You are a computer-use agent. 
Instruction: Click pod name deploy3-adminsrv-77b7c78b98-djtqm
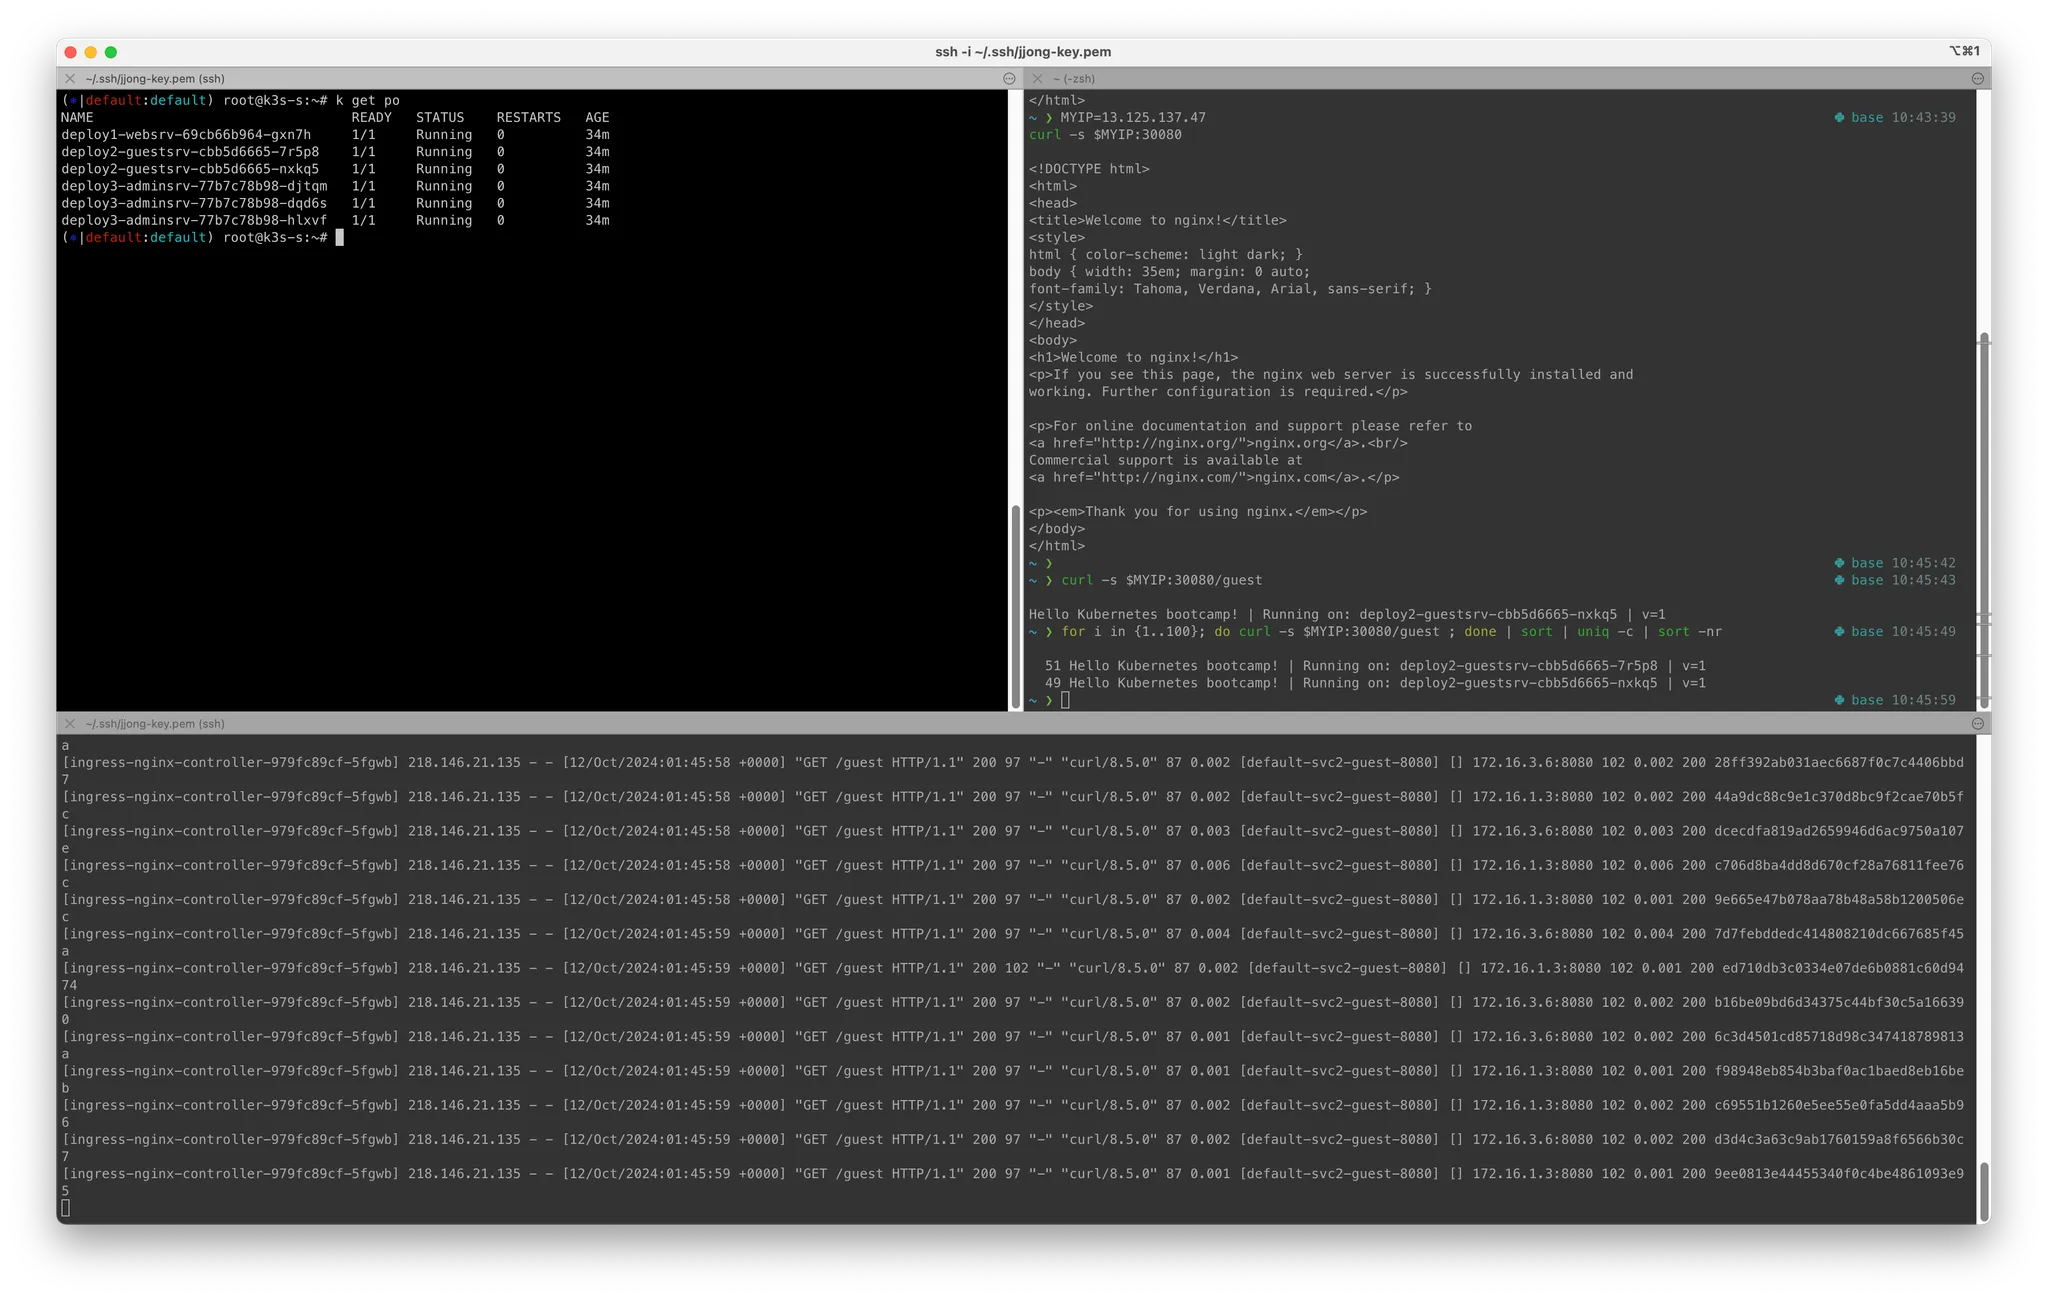click(x=194, y=185)
